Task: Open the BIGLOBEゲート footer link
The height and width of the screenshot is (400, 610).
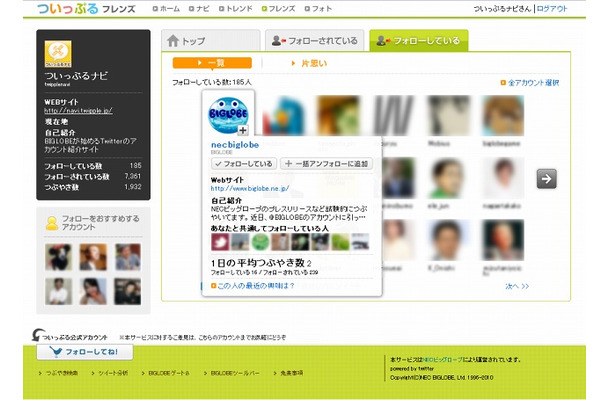Action: pos(165,373)
